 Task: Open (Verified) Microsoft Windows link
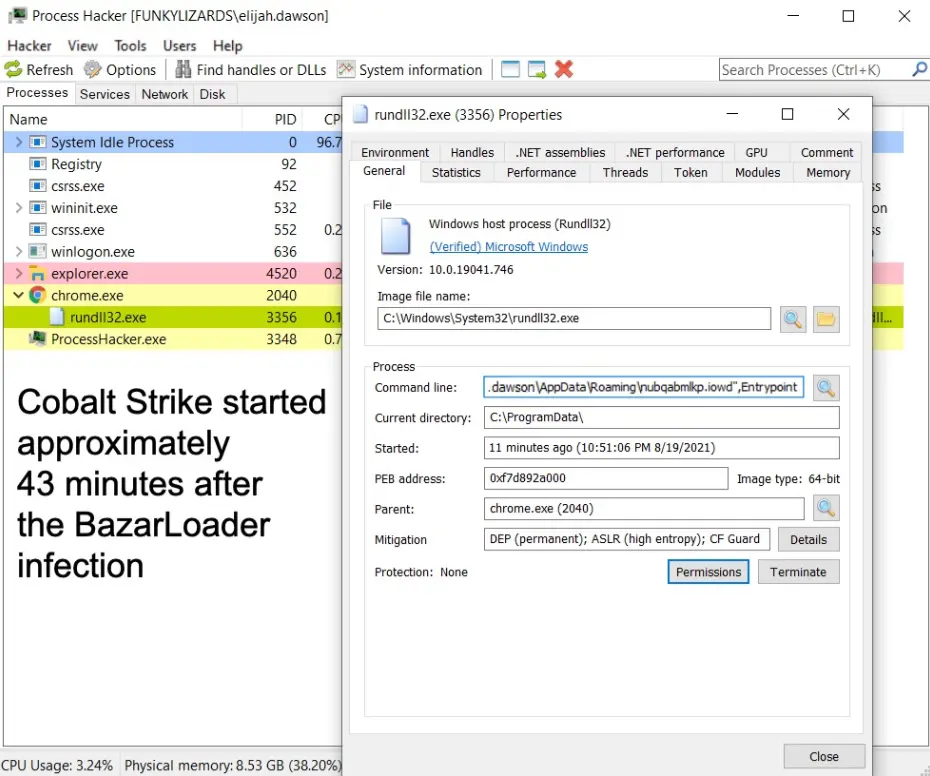509,247
